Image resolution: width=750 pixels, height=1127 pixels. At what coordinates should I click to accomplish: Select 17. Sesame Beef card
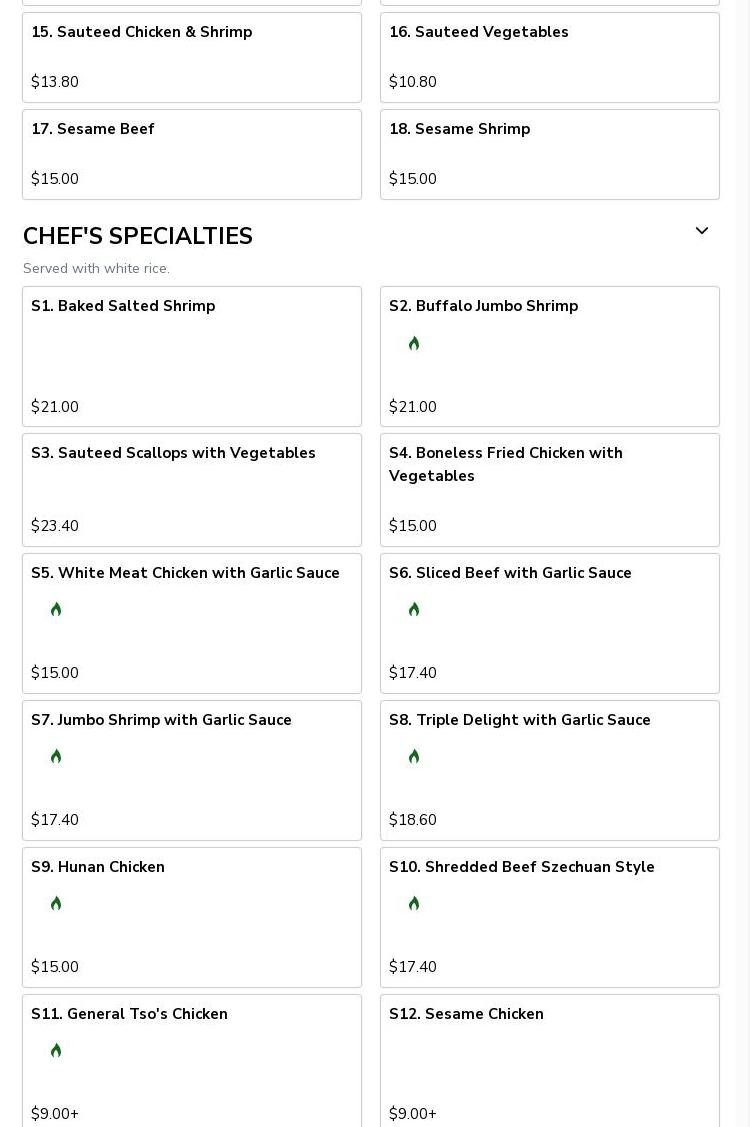point(192,155)
